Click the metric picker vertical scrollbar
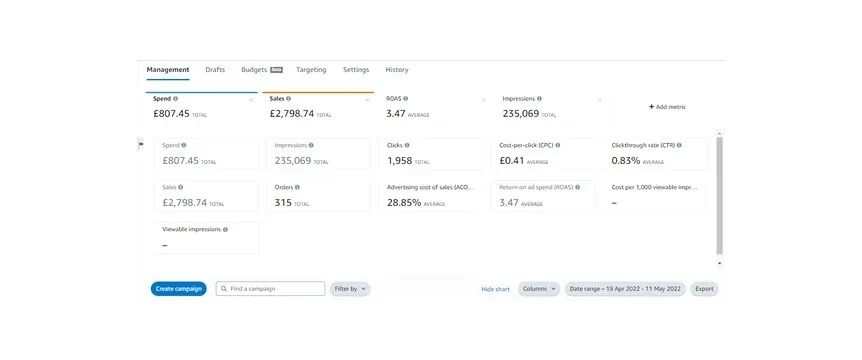 [x=720, y=196]
